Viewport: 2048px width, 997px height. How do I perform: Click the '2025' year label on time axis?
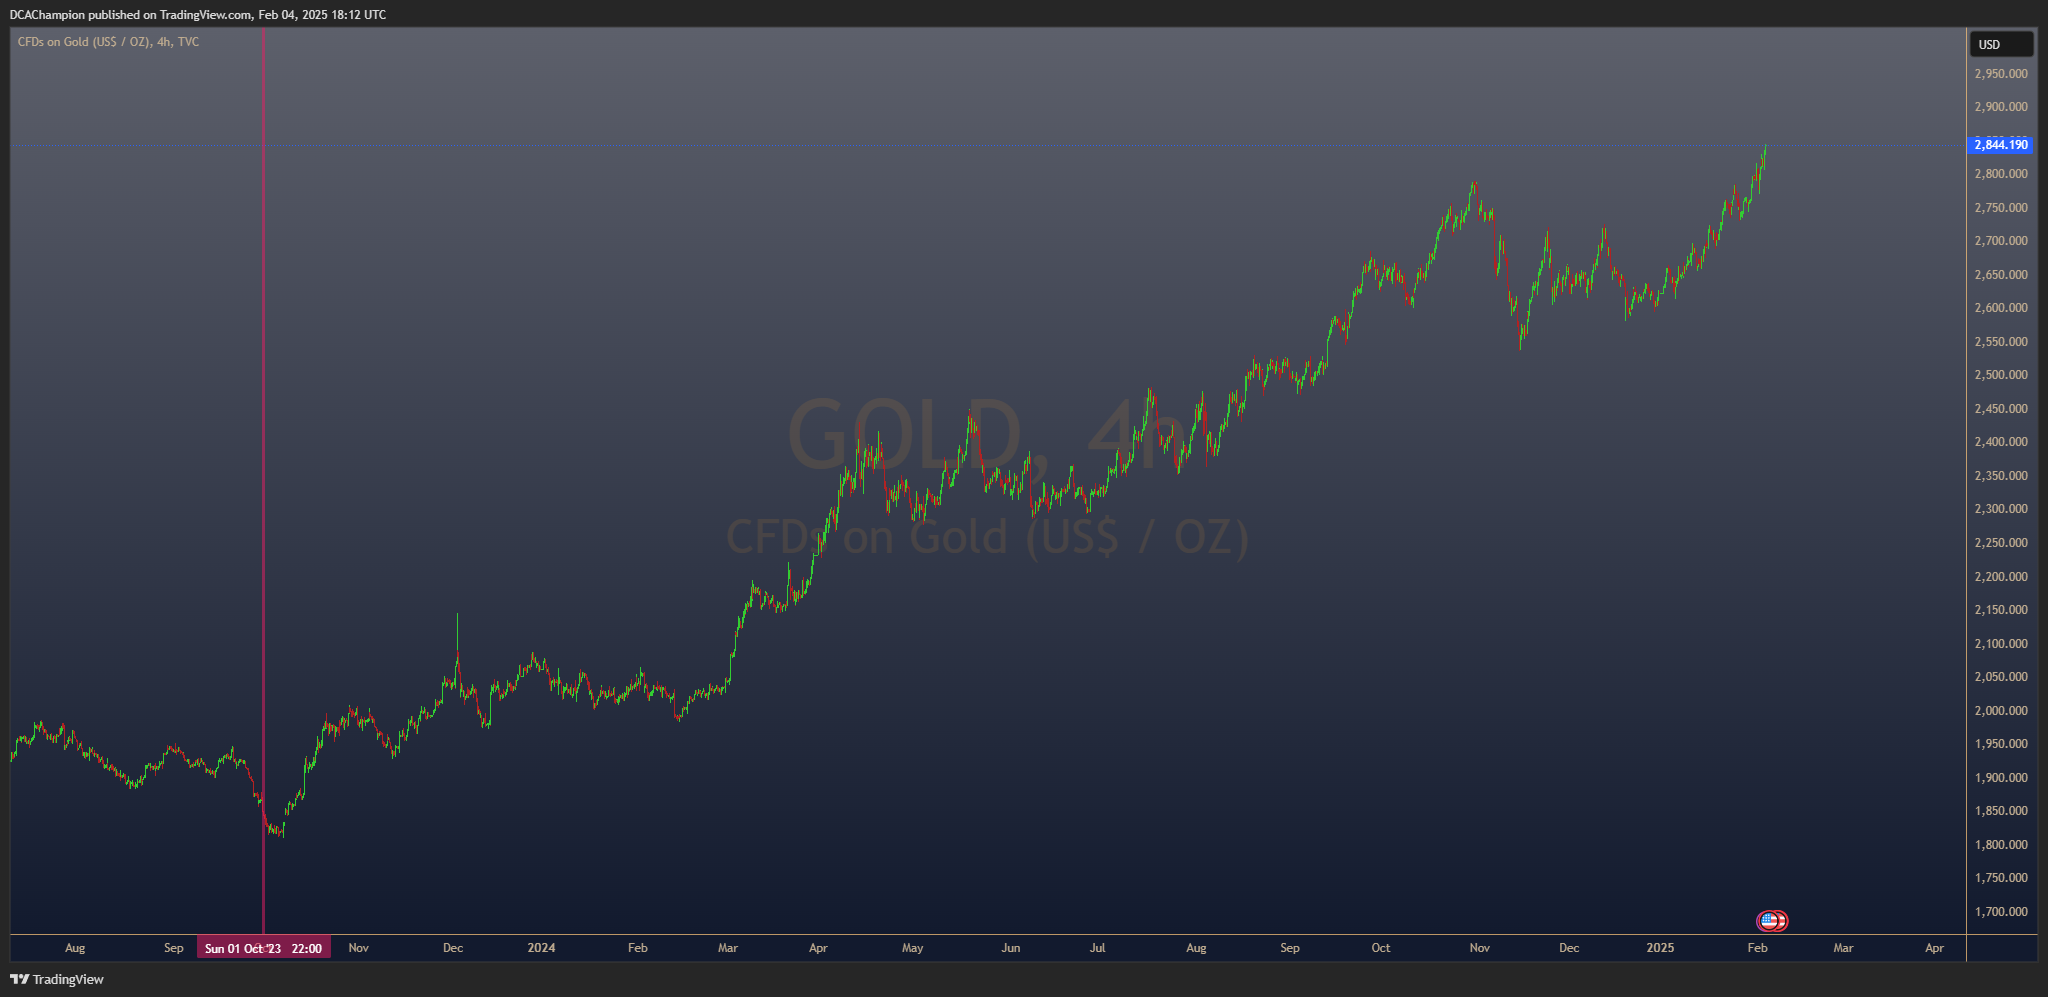(1660, 948)
